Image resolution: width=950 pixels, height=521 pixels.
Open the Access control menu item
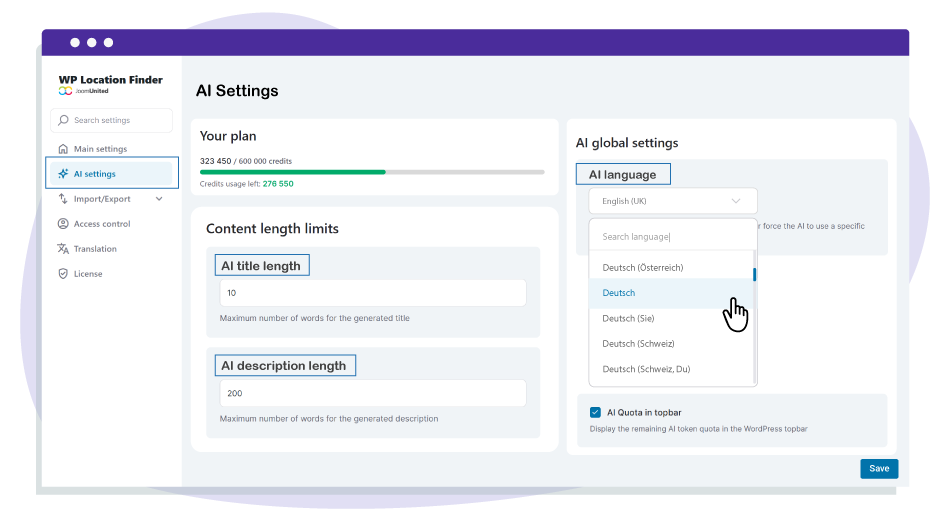[102, 224]
